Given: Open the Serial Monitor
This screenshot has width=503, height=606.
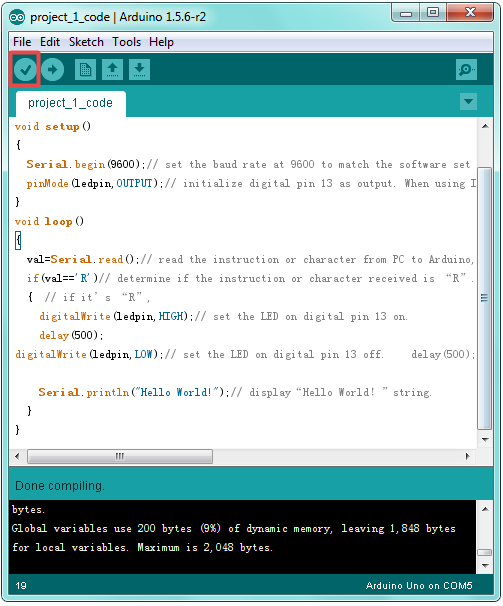Looking at the screenshot, I should [x=466, y=70].
